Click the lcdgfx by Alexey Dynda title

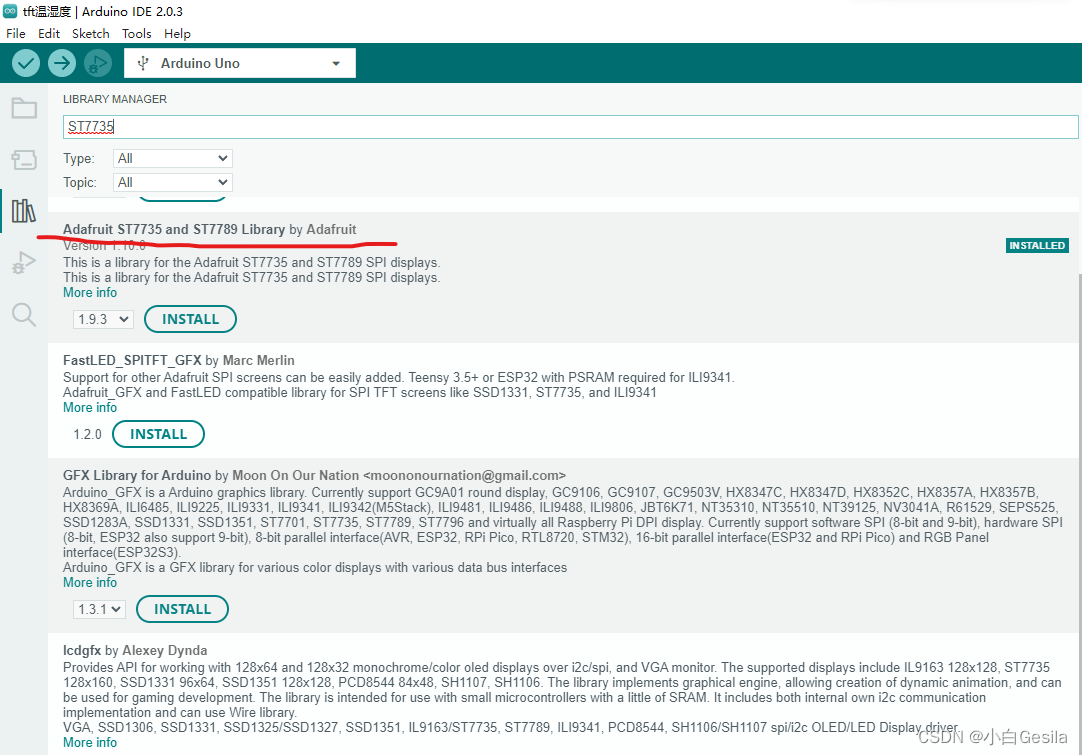tap(135, 650)
